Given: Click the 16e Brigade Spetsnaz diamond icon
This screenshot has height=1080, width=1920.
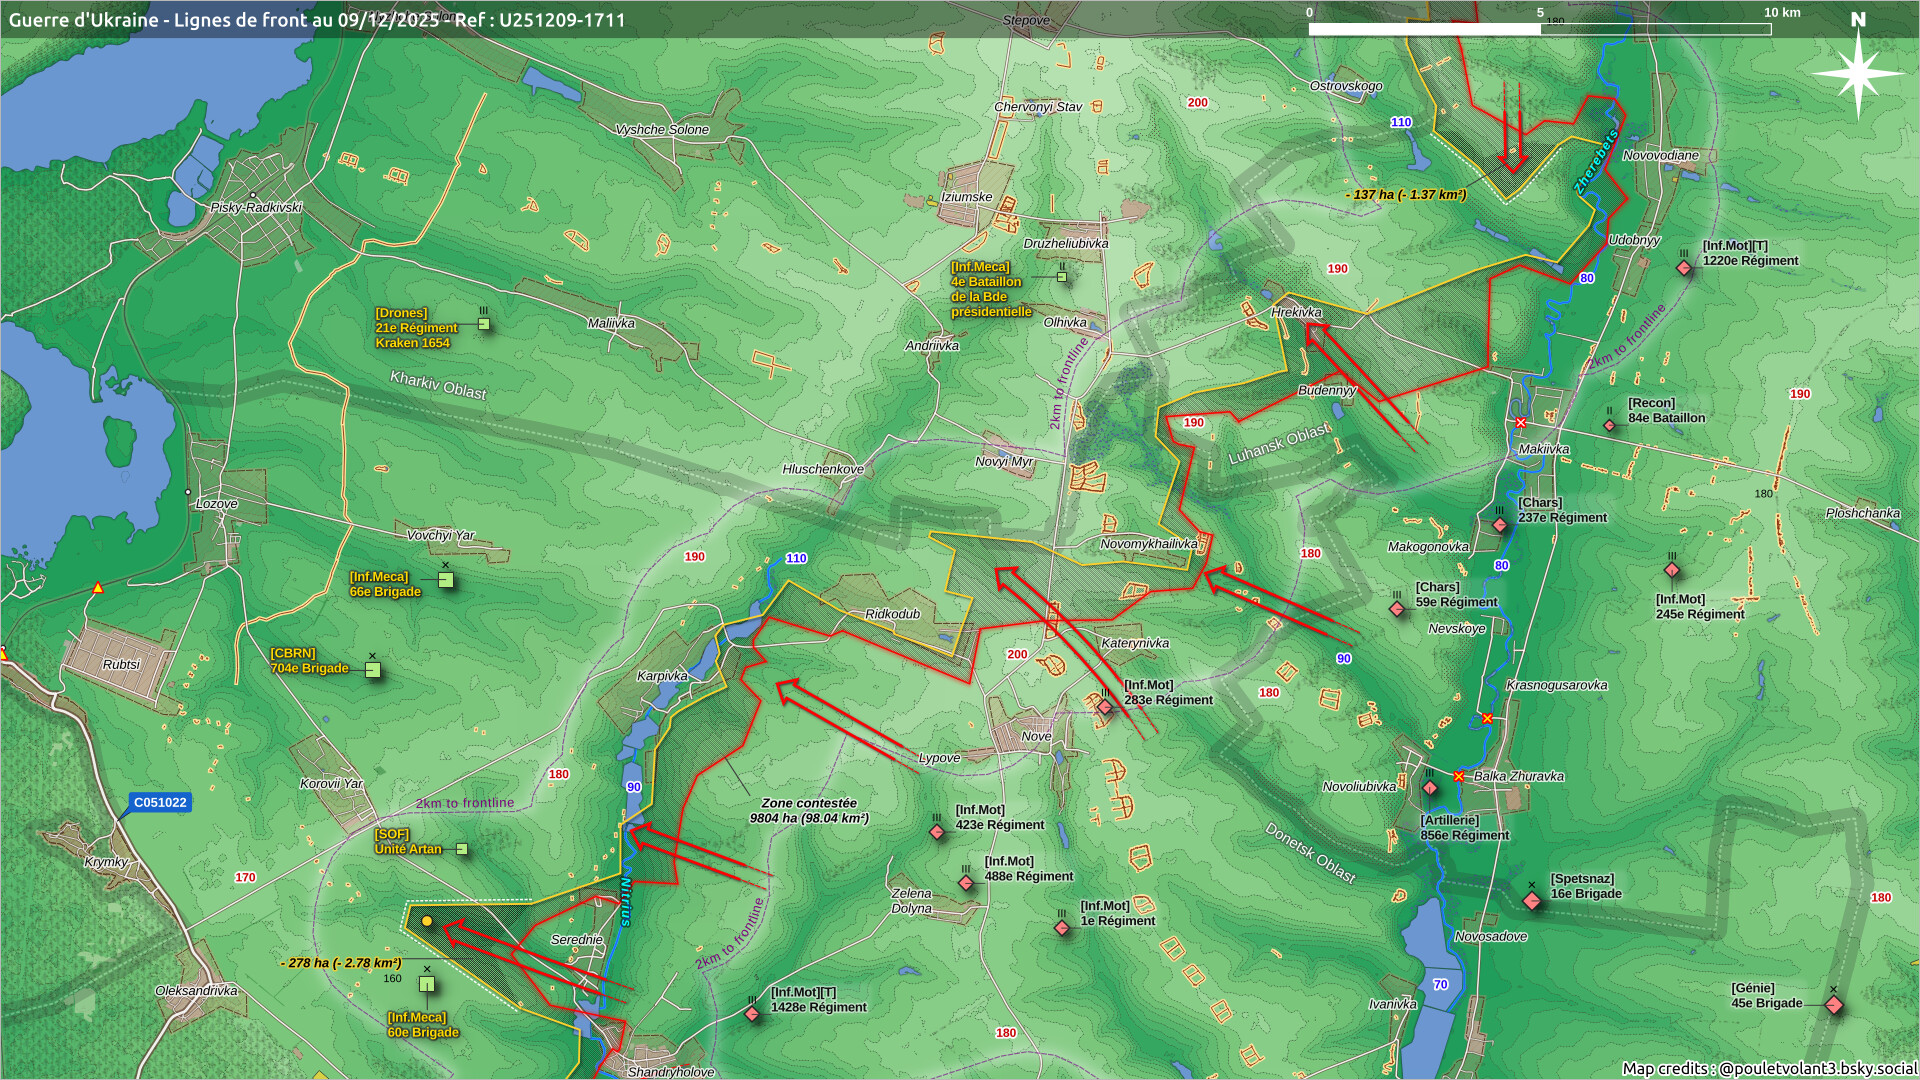Looking at the screenshot, I should tap(1532, 901).
